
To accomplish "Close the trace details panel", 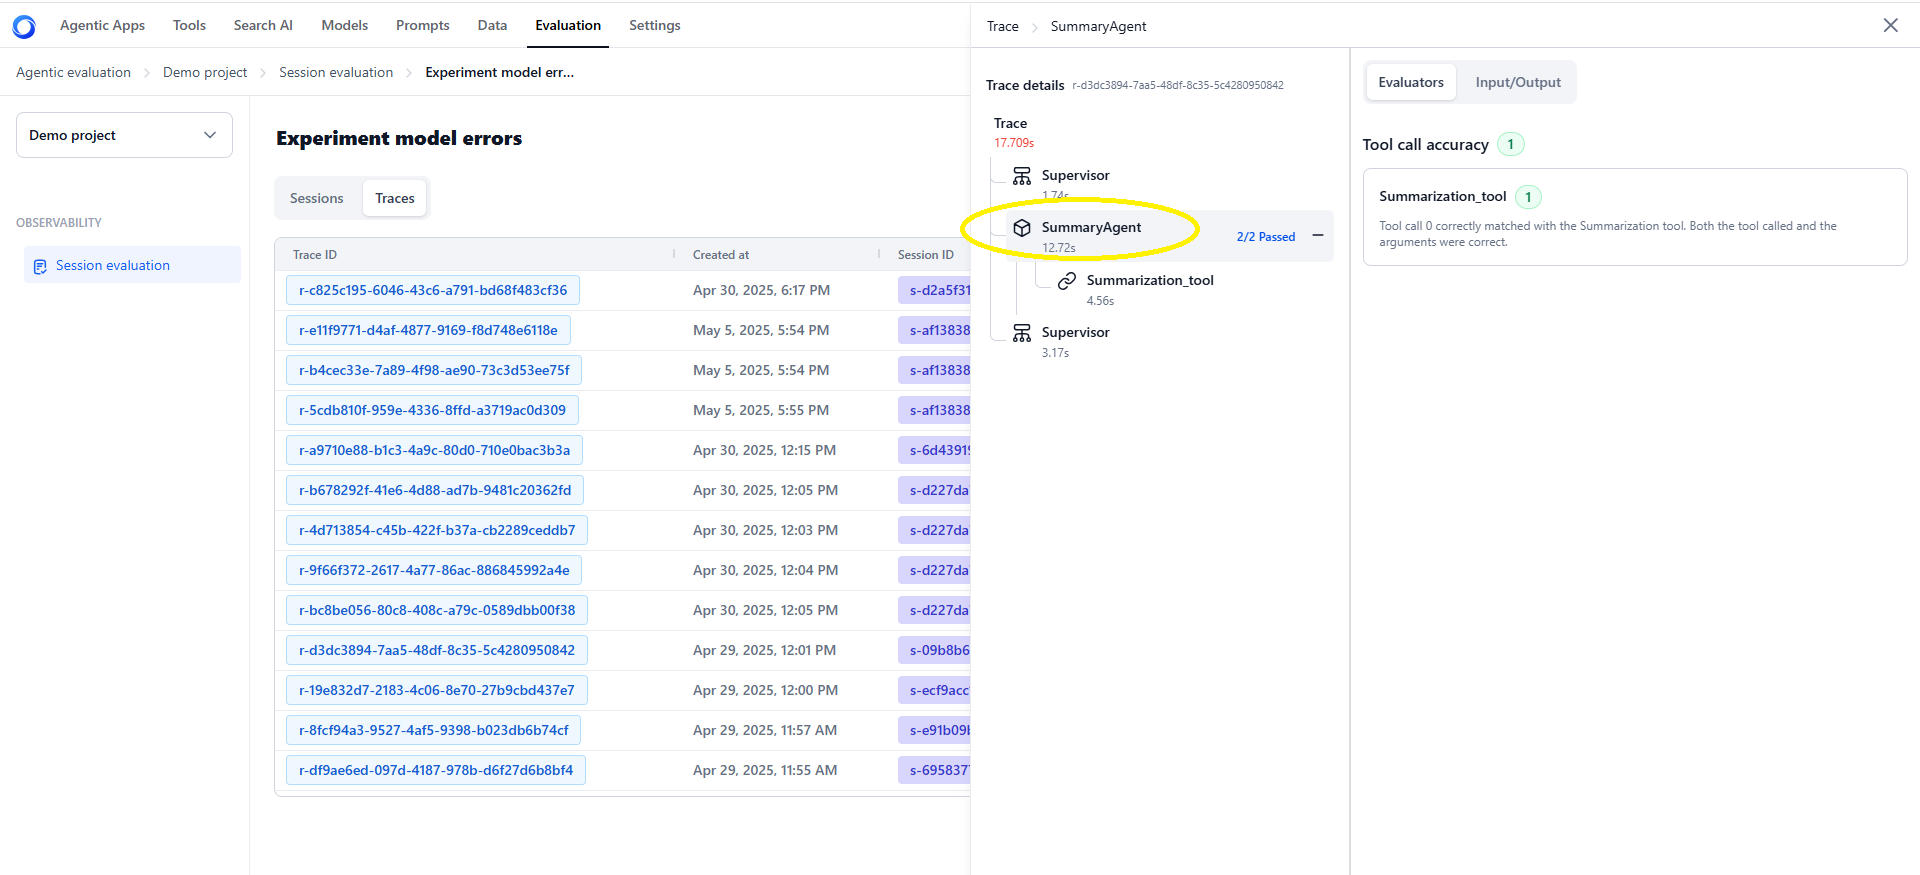I will (x=1890, y=25).
